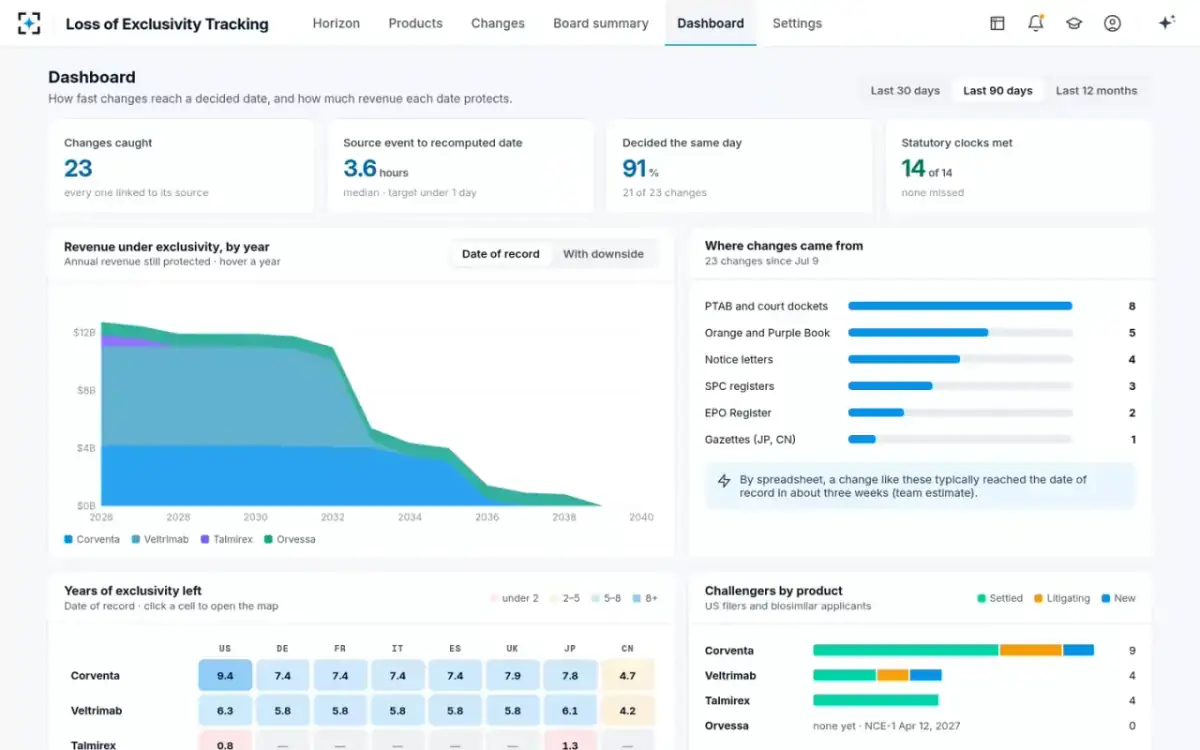The height and width of the screenshot is (750, 1200).
Task: Click the Litigating legend marker in Challengers
Action: [1038, 598]
